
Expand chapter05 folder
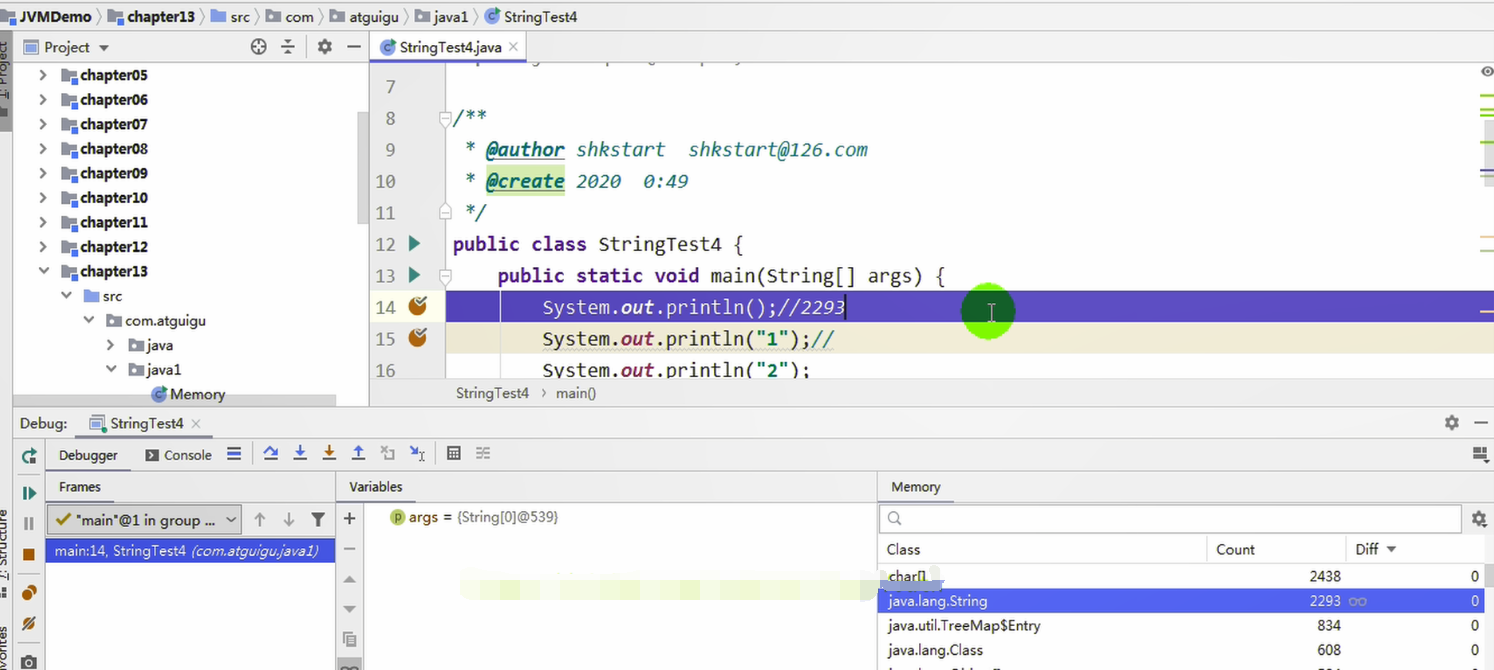tap(42, 75)
